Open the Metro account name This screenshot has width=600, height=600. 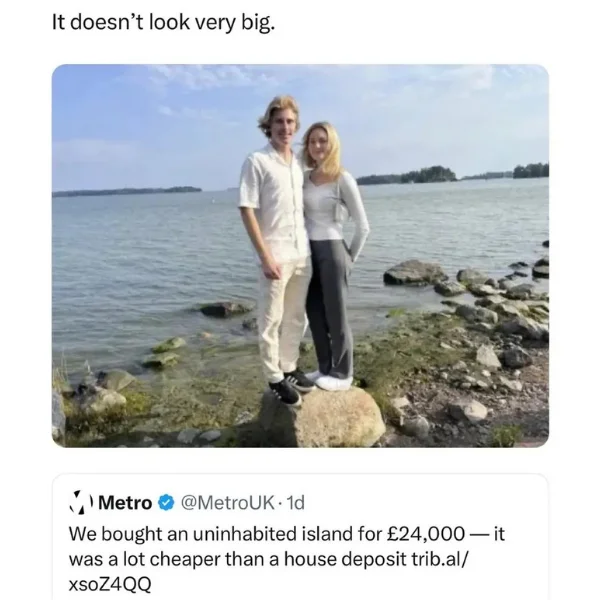point(126,503)
